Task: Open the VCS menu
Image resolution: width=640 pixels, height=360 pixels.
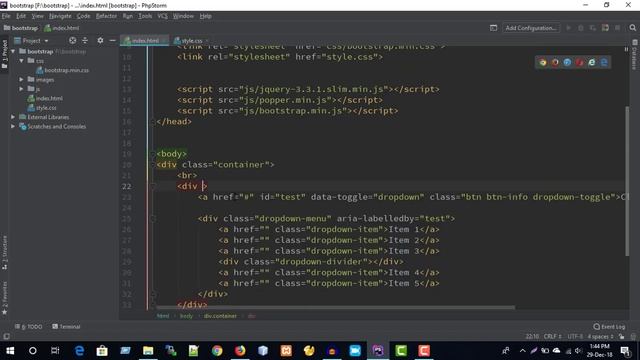Action: (162, 16)
